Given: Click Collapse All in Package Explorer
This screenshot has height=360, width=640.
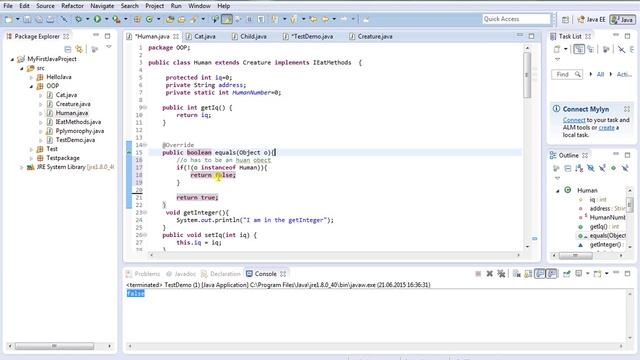Looking at the screenshot, I should [x=68, y=49].
